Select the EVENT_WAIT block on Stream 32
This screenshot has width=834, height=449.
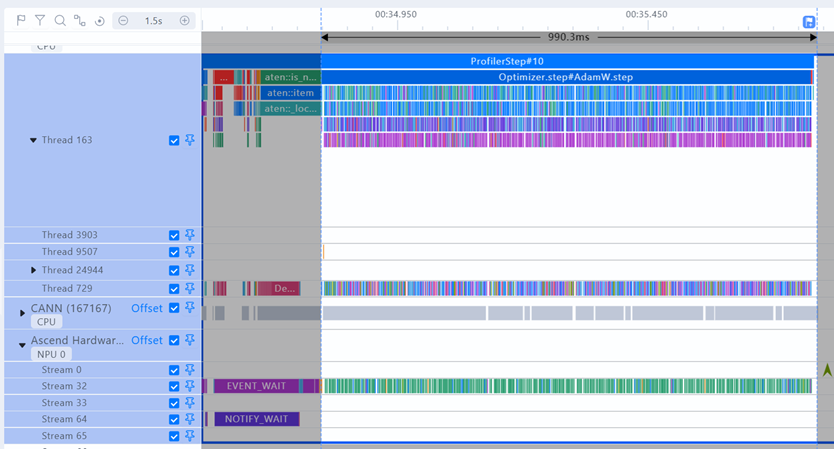pyautogui.click(x=256, y=386)
